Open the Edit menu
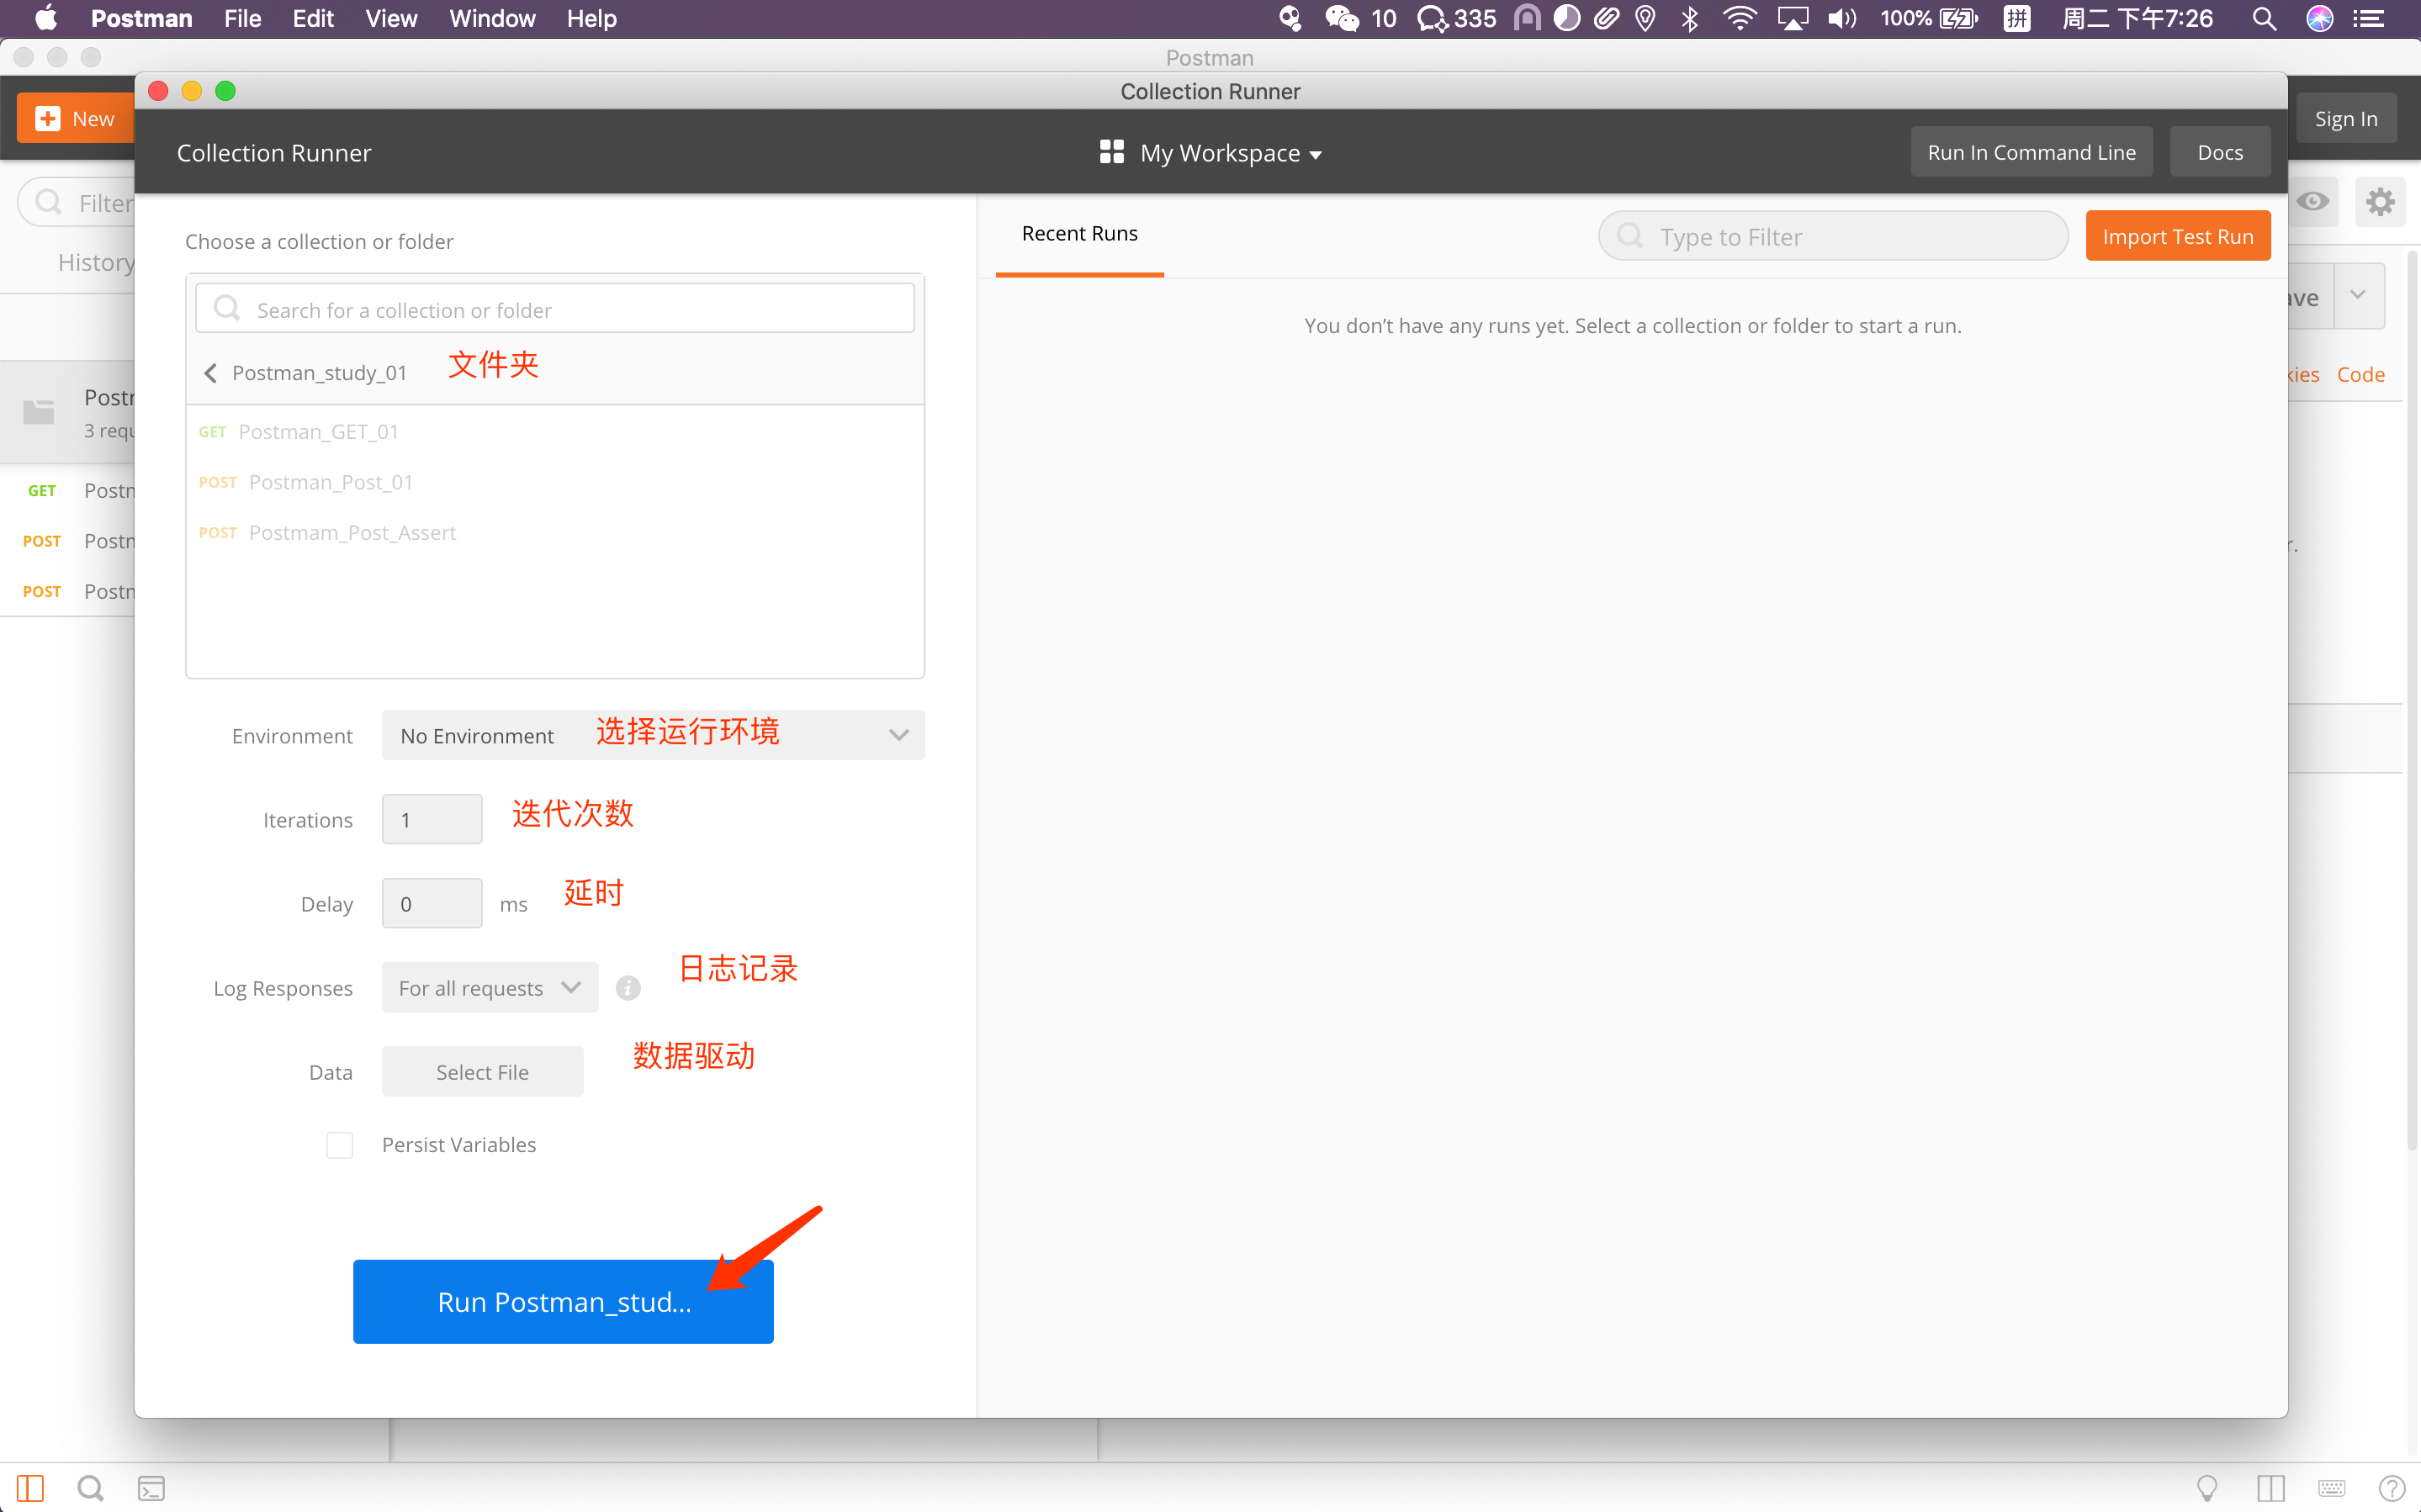 [313, 18]
